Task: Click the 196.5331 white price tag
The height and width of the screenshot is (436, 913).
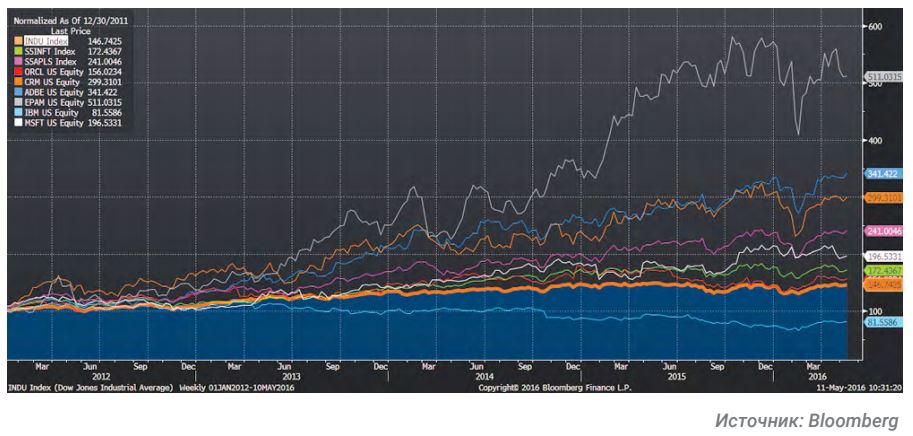Action: (x=879, y=256)
